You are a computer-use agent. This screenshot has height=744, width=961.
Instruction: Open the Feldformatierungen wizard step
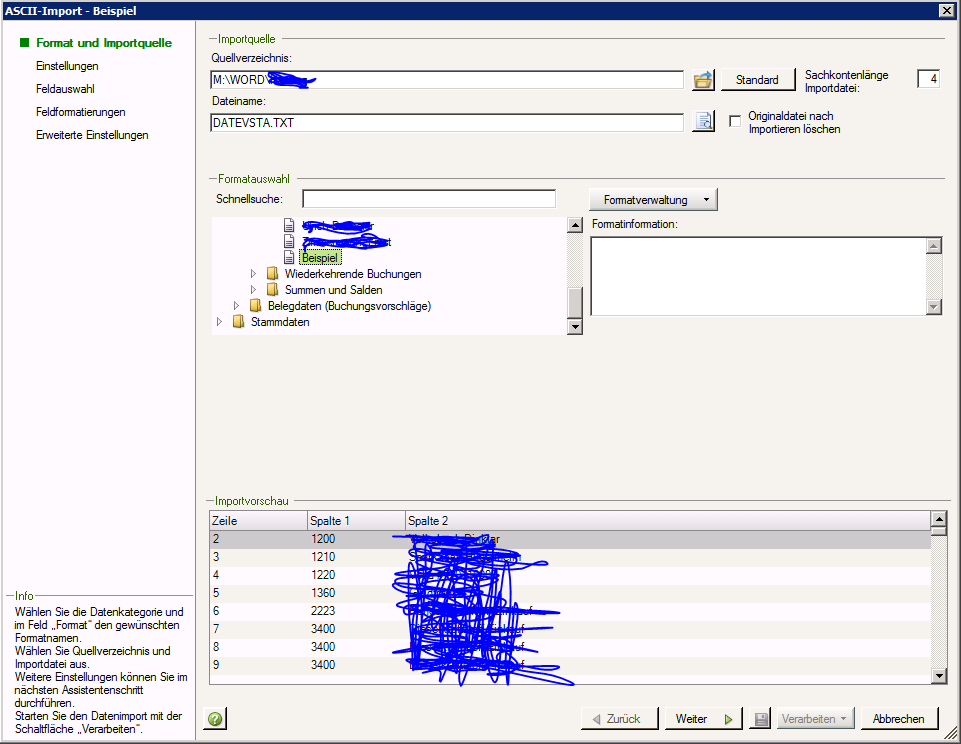pos(80,112)
